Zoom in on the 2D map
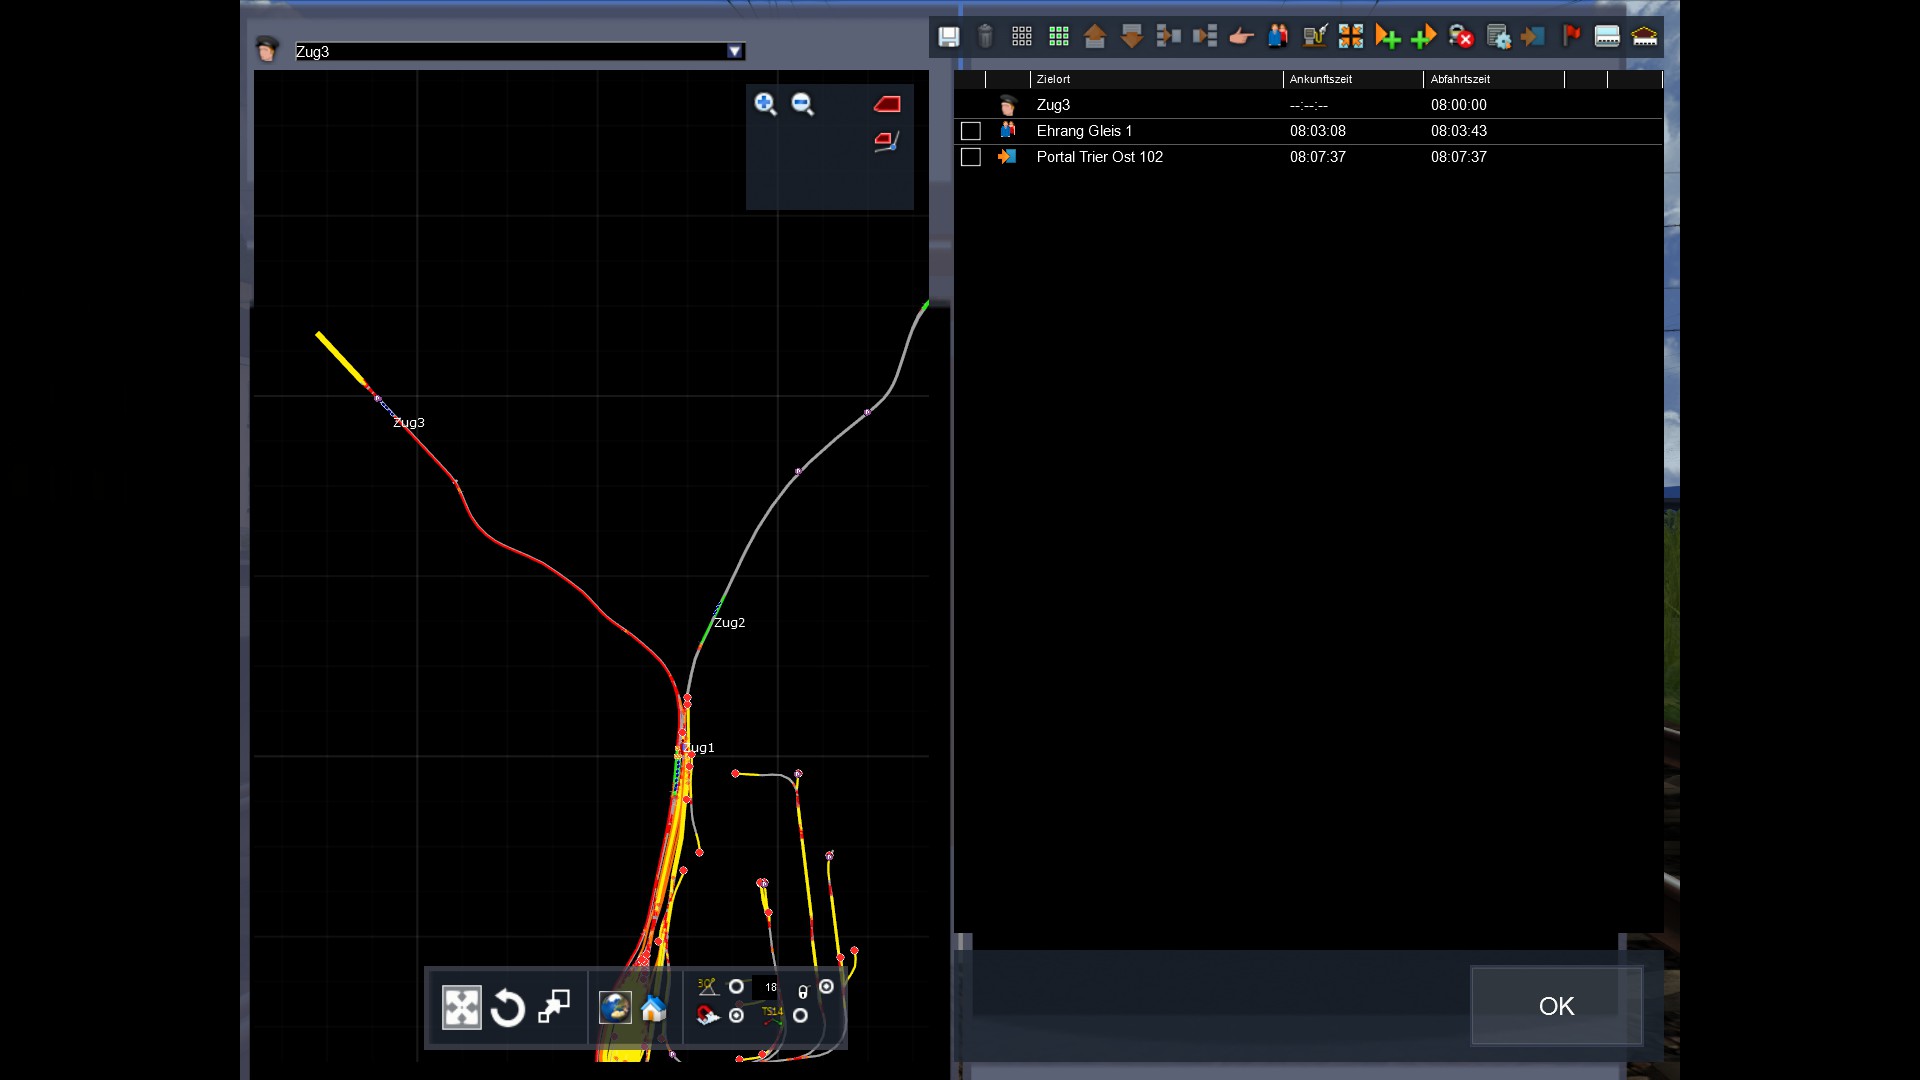Viewport: 1920px width, 1080px height. pyautogui.click(x=765, y=104)
